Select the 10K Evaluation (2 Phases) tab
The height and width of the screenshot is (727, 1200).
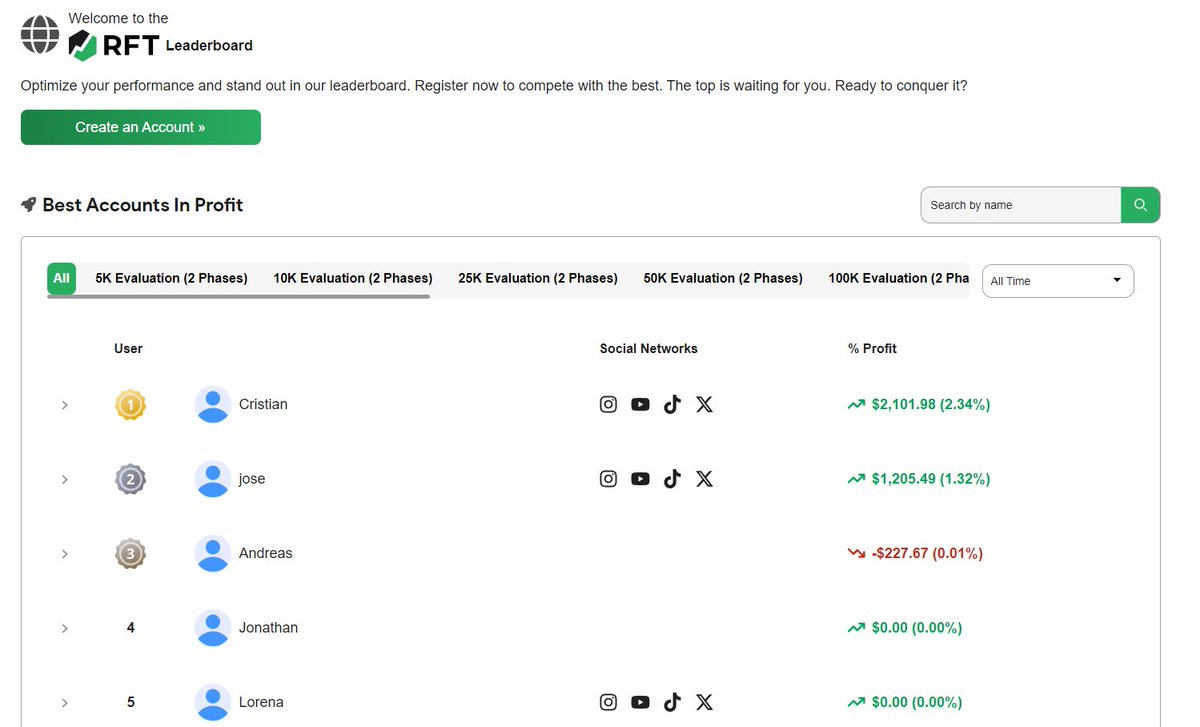pyautogui.click(x=353, y=278)
